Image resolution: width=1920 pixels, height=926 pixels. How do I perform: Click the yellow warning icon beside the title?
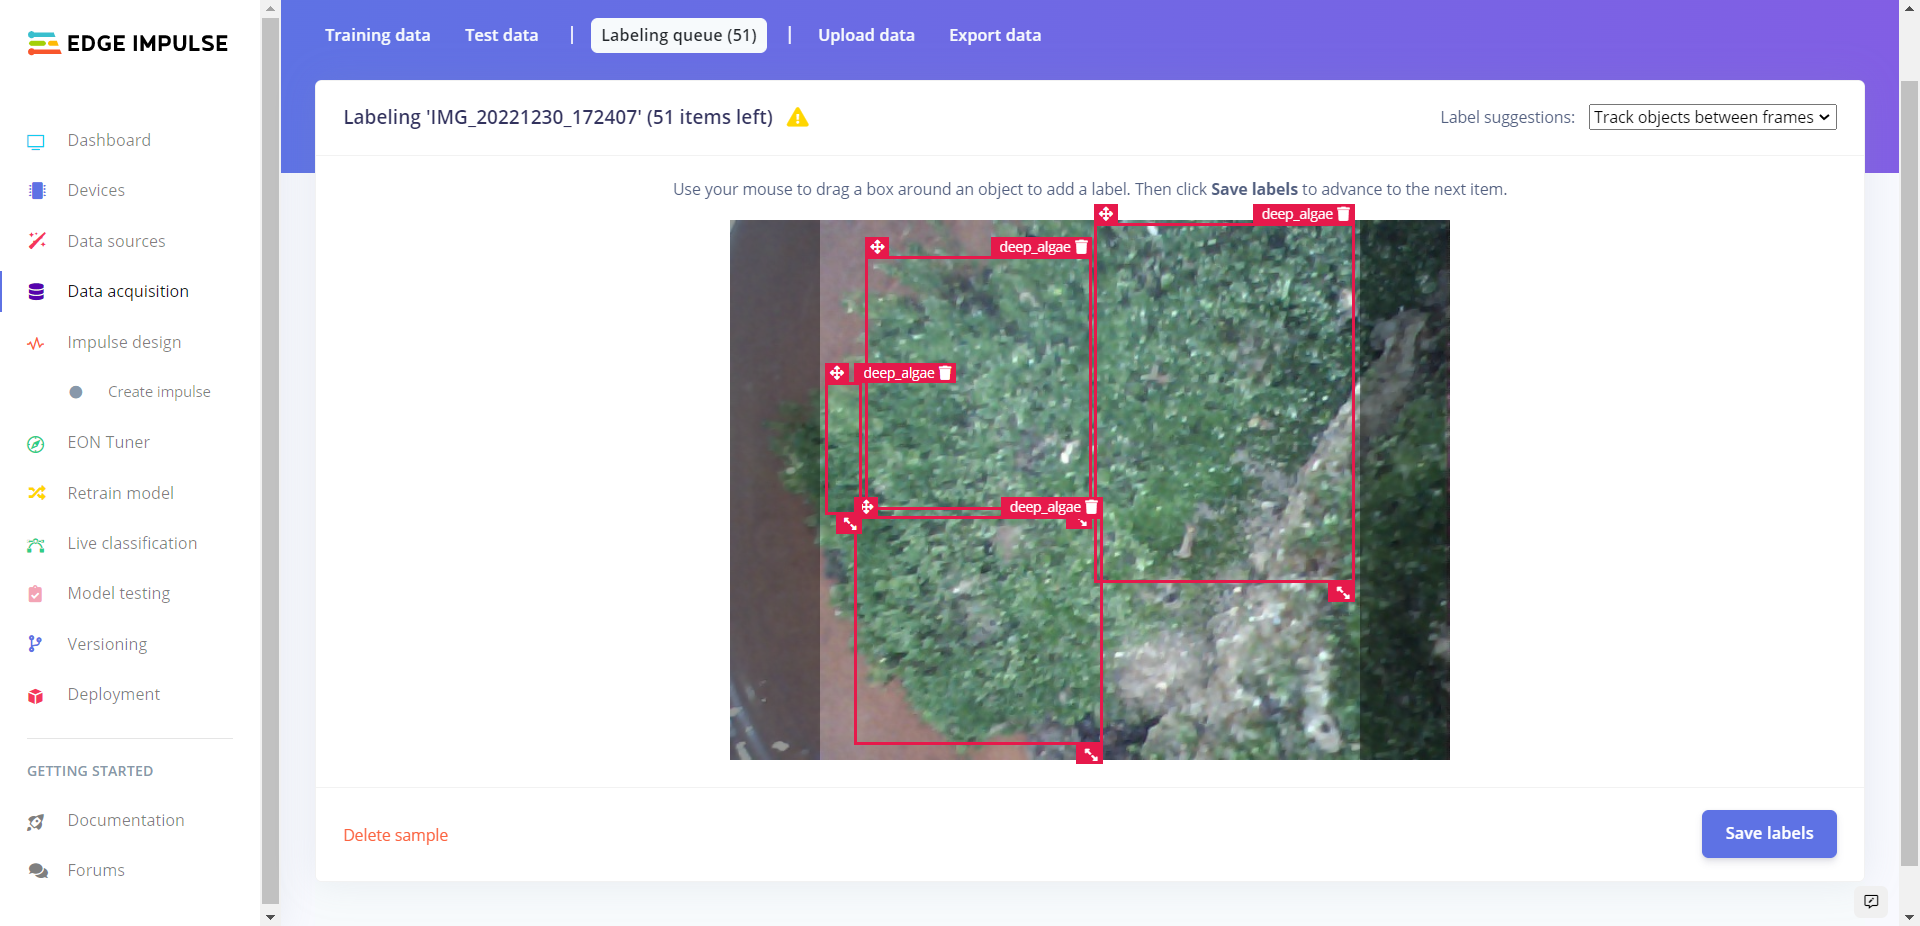[x=798, y=118]
